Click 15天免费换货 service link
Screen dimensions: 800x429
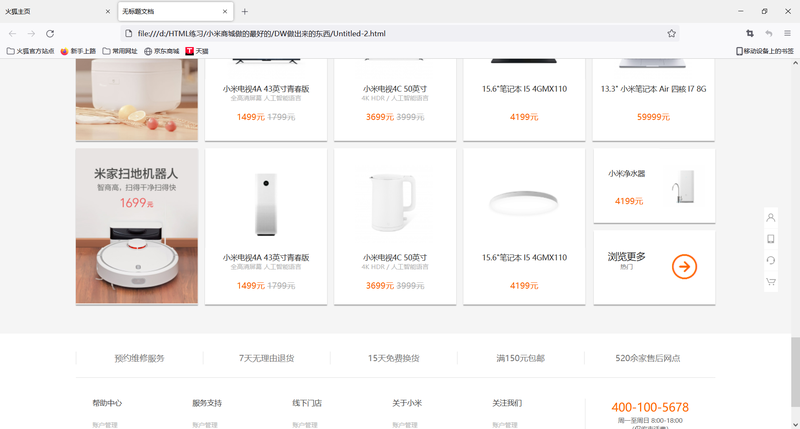tap(393, 358)
